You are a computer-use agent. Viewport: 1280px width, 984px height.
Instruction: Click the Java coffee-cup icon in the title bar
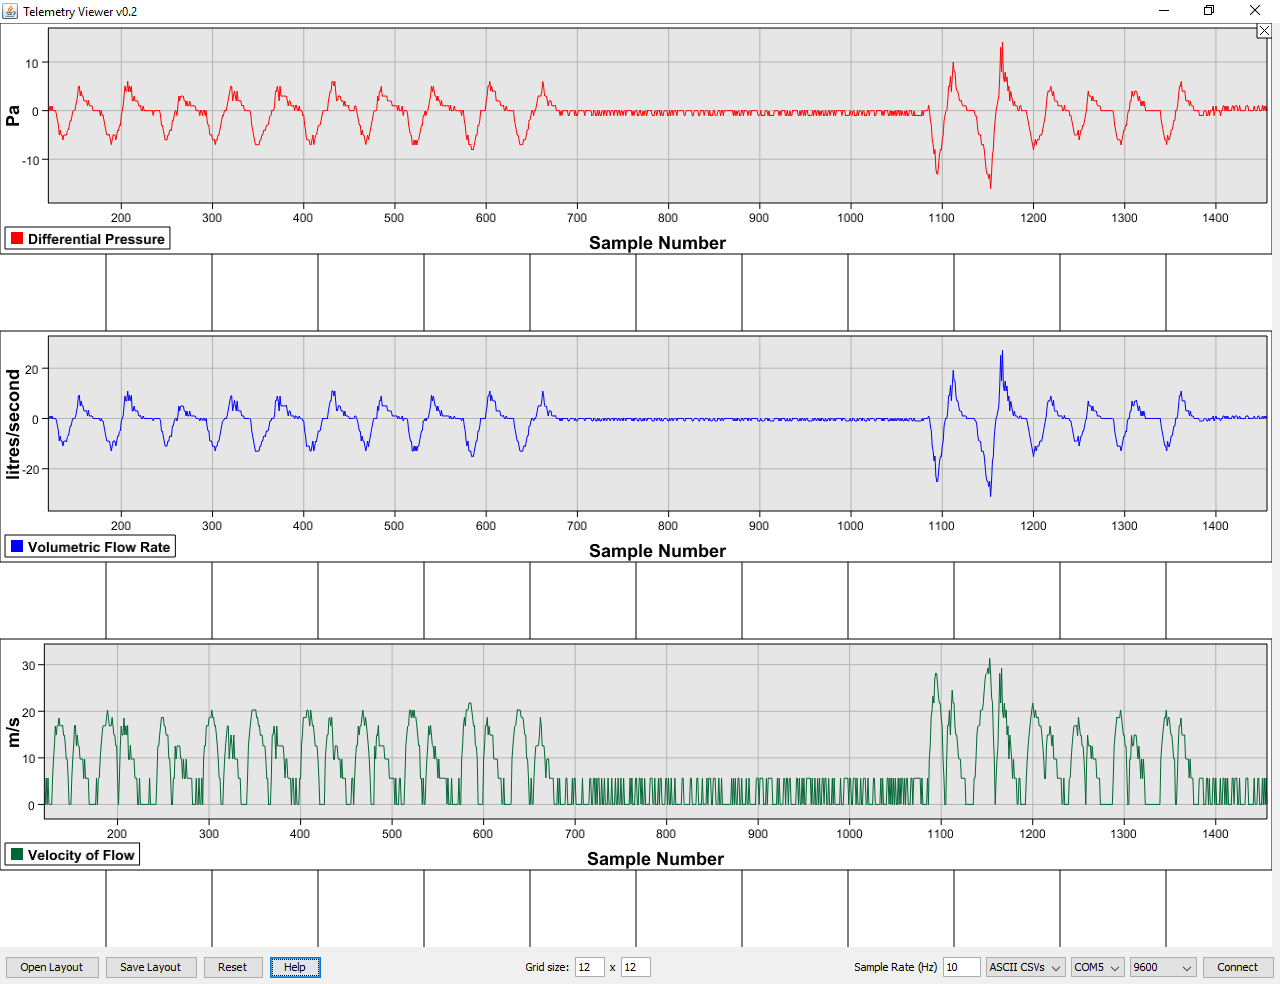pyautogui.click(x=11, y=11)
